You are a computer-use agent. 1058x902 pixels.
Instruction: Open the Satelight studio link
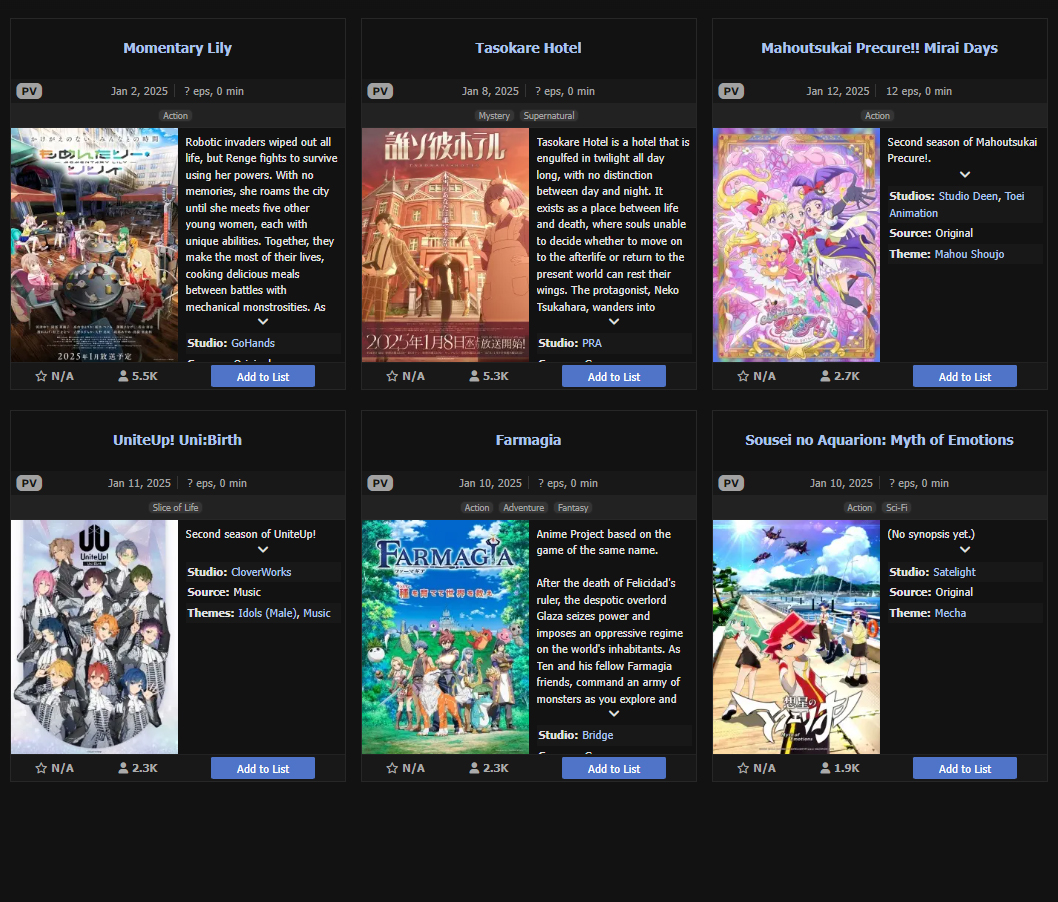point(954,572)
